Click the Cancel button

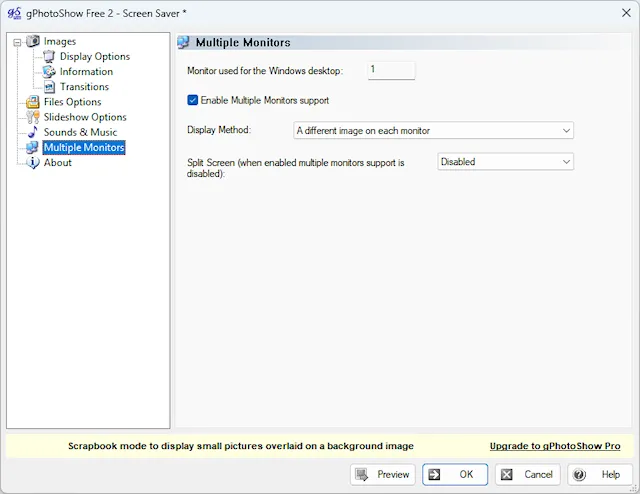click(x=527, y=474)
